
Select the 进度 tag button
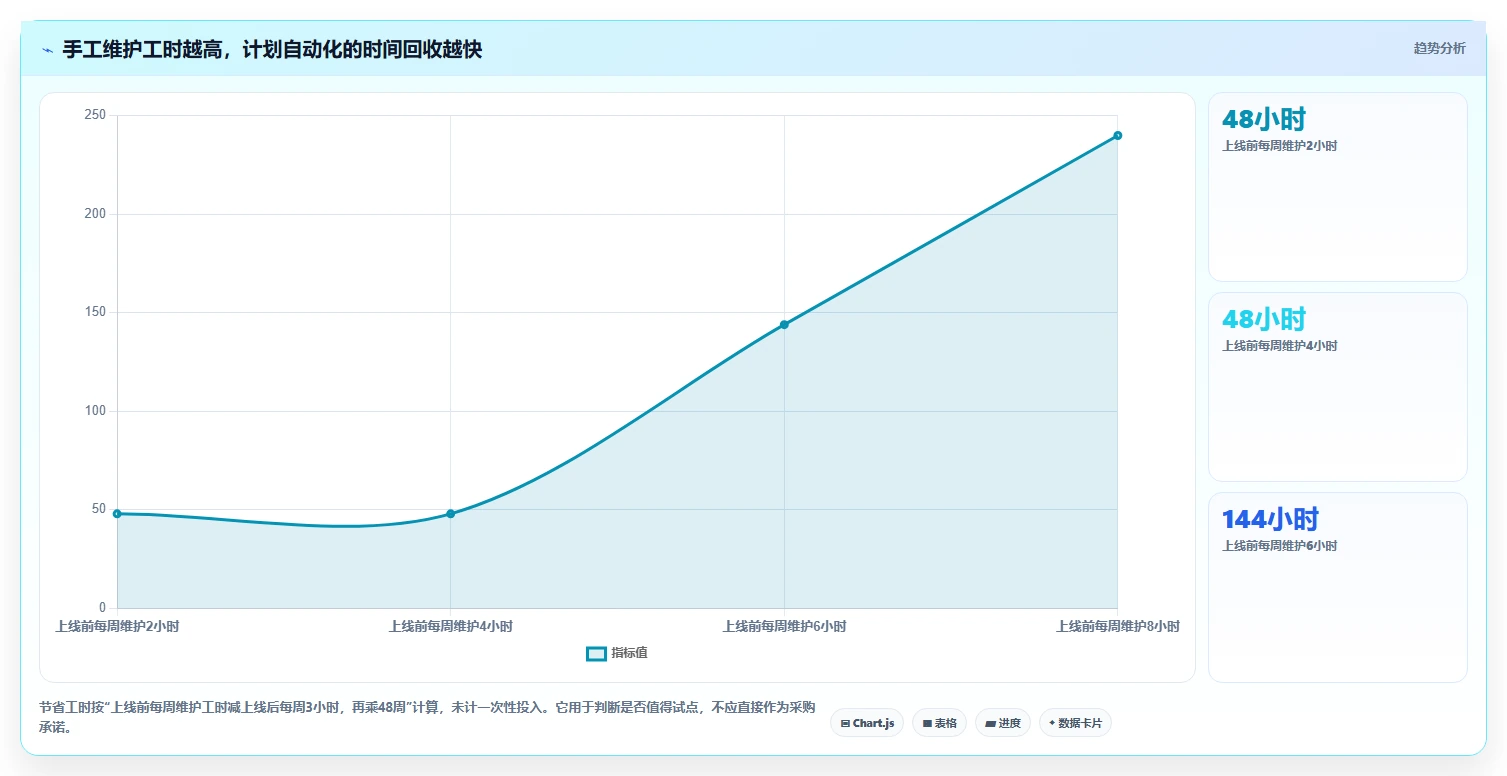(x=1003, y=723)
